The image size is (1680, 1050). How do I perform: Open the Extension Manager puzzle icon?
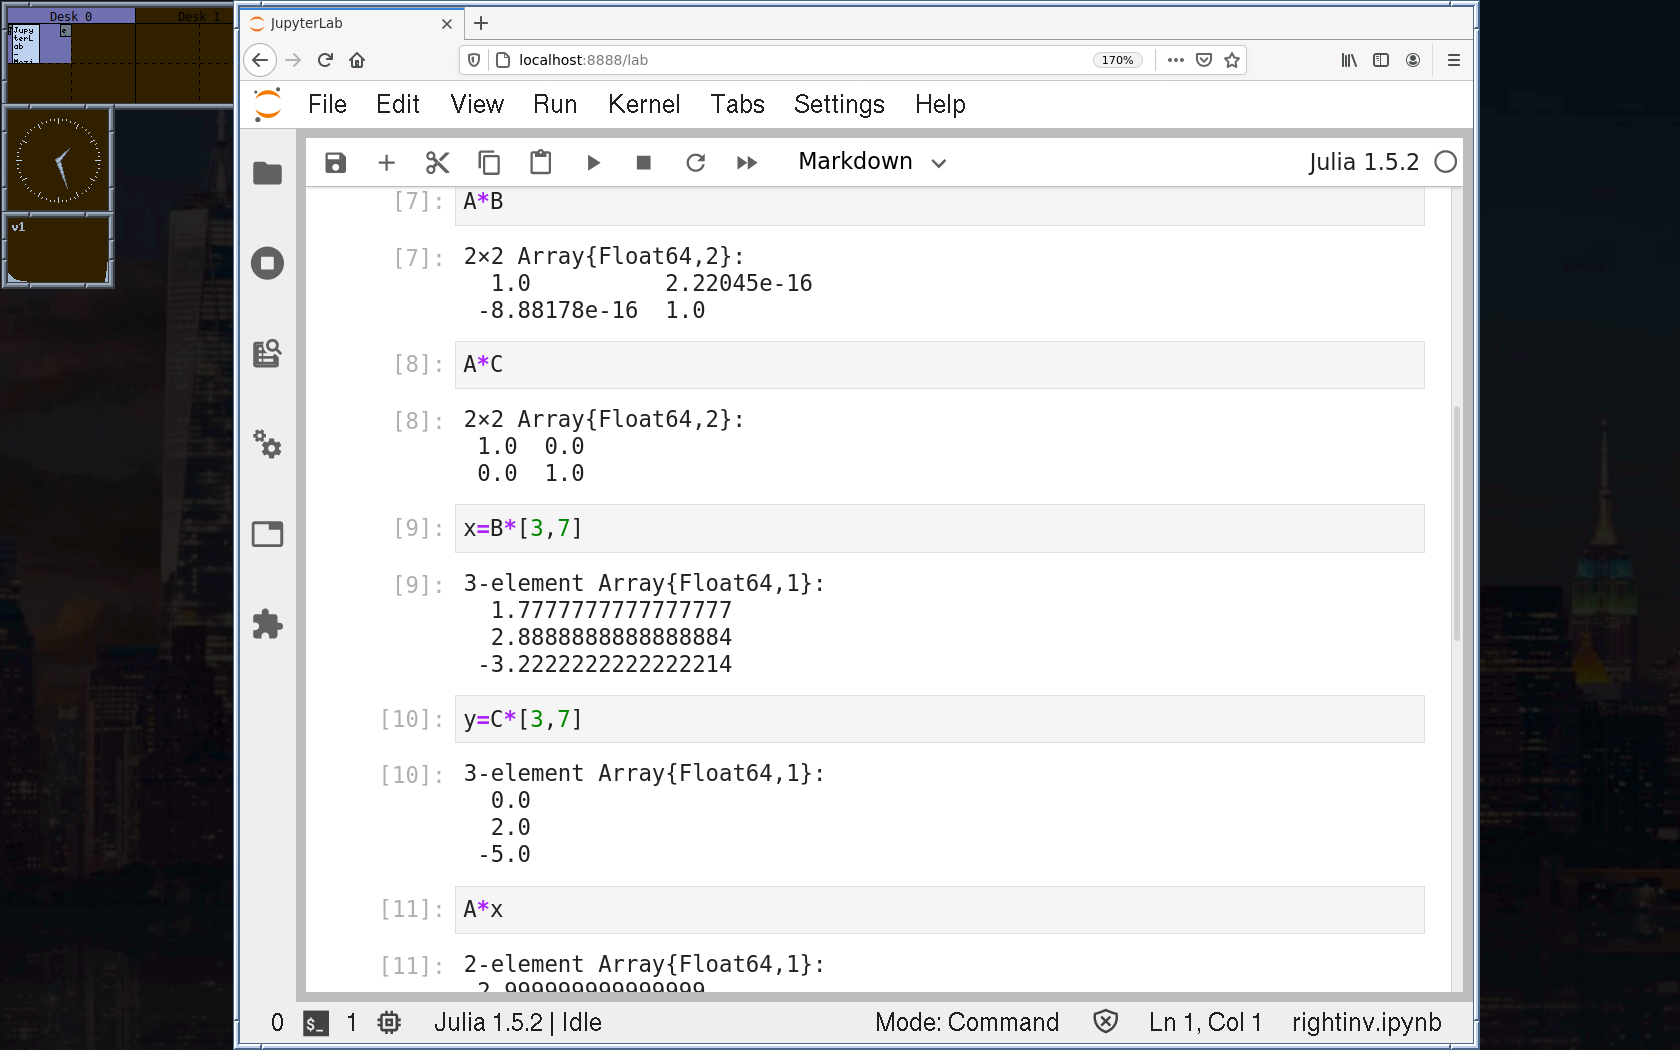tap(267, 625)
